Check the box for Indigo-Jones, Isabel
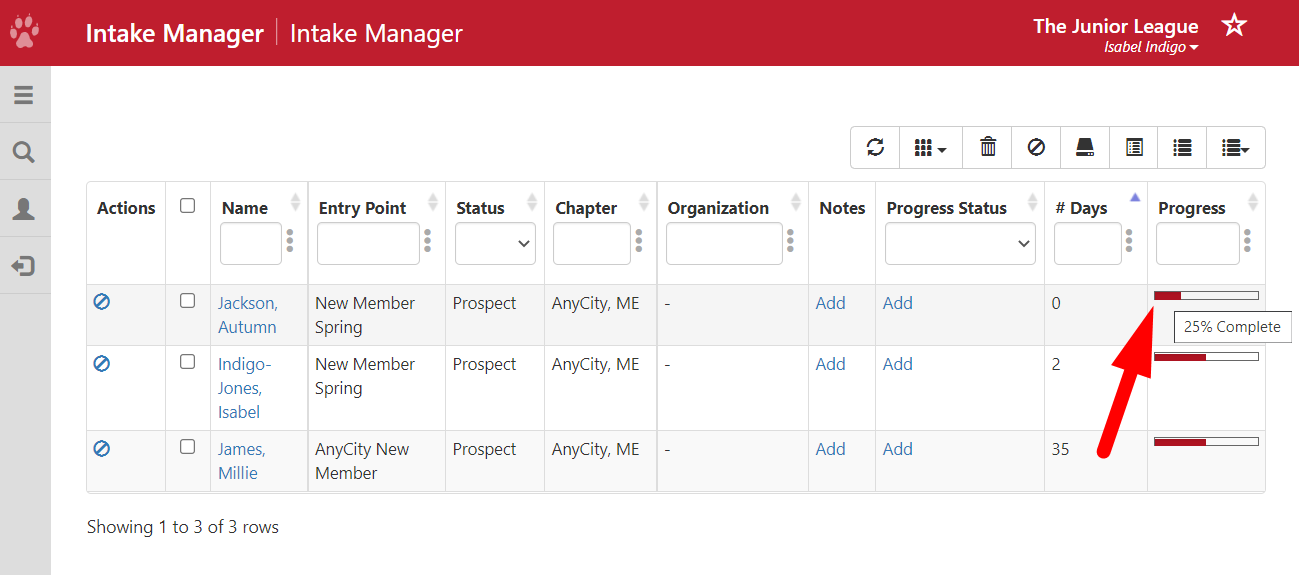Image resolution: width=1299 pixels, height=575 pixels. click(x=187, y=361)
